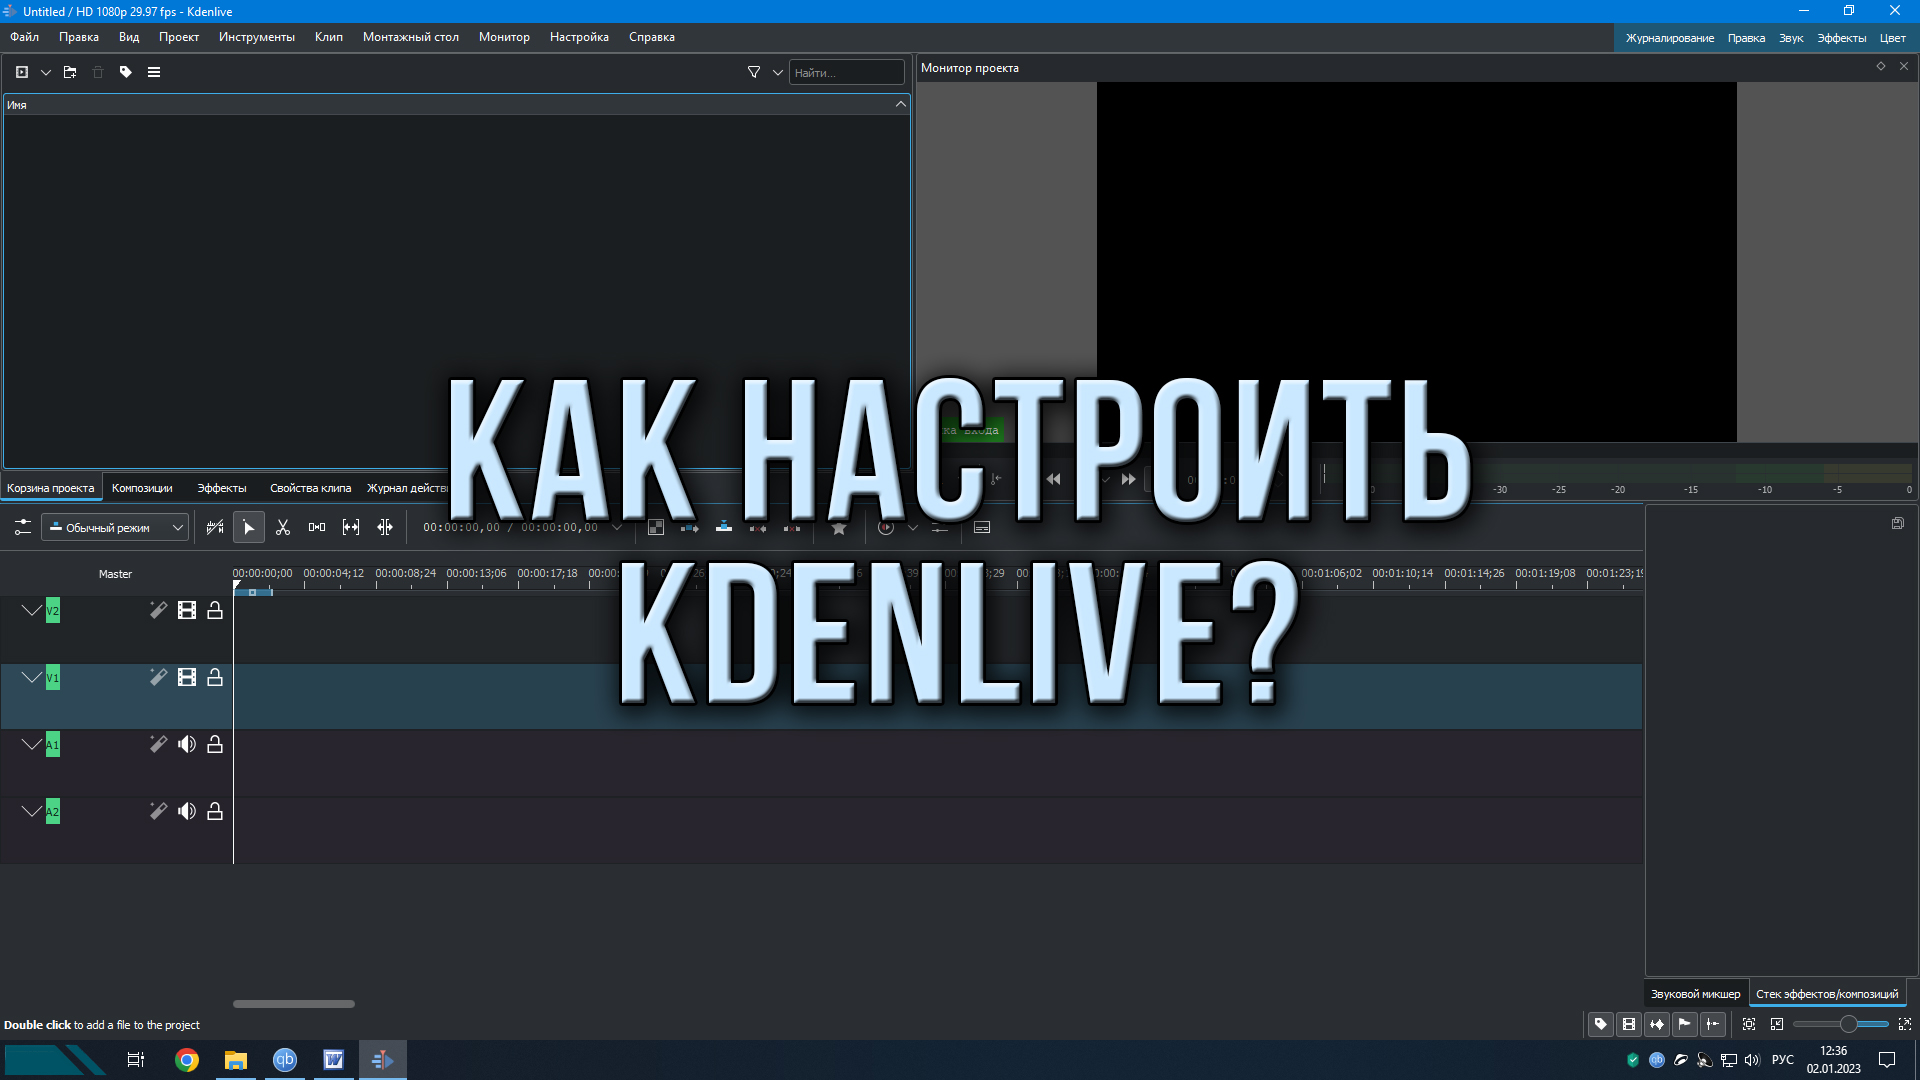Mute the A1 audio track

point(186,744)
